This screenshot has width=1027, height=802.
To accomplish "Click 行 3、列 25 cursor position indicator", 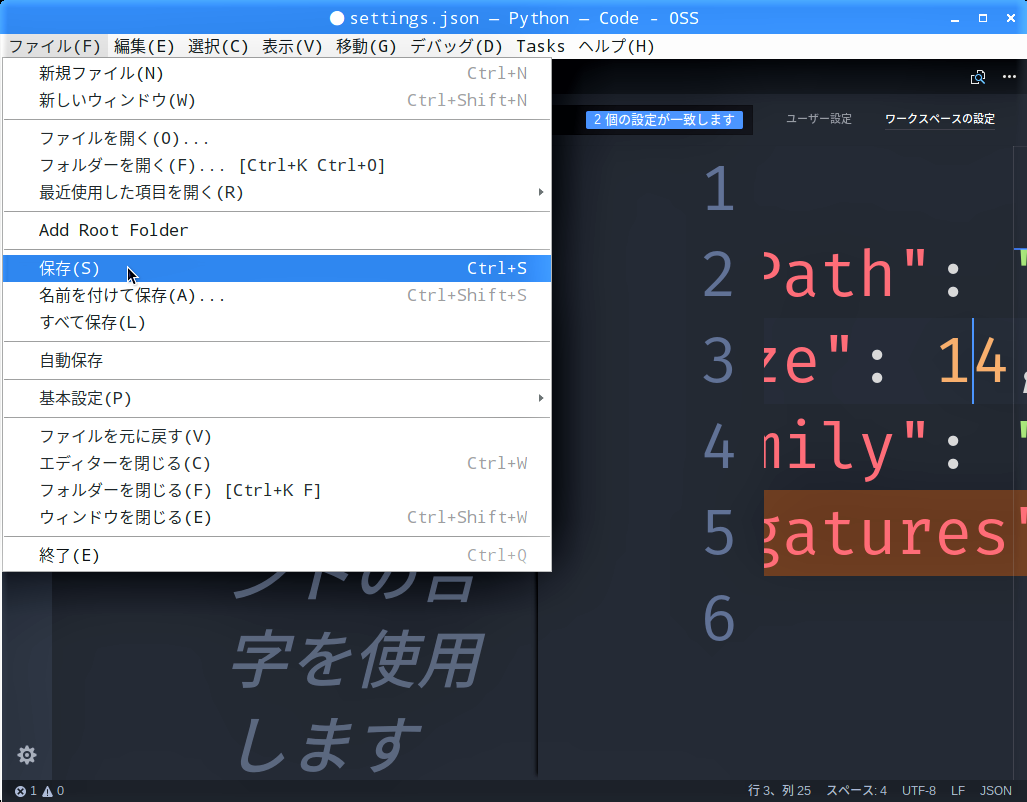I will [x=779, y=791].
